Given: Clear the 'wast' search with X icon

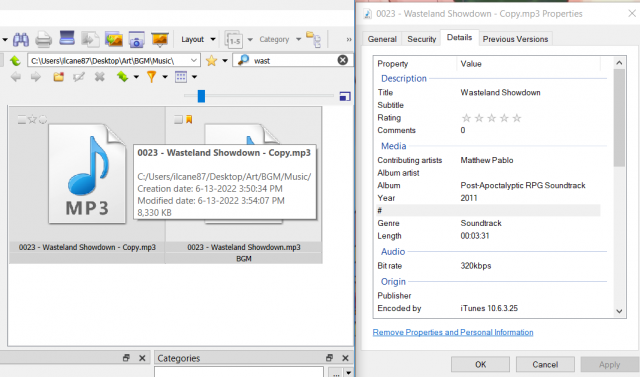Looking at the screenshot, I should [x=343, y=60].
